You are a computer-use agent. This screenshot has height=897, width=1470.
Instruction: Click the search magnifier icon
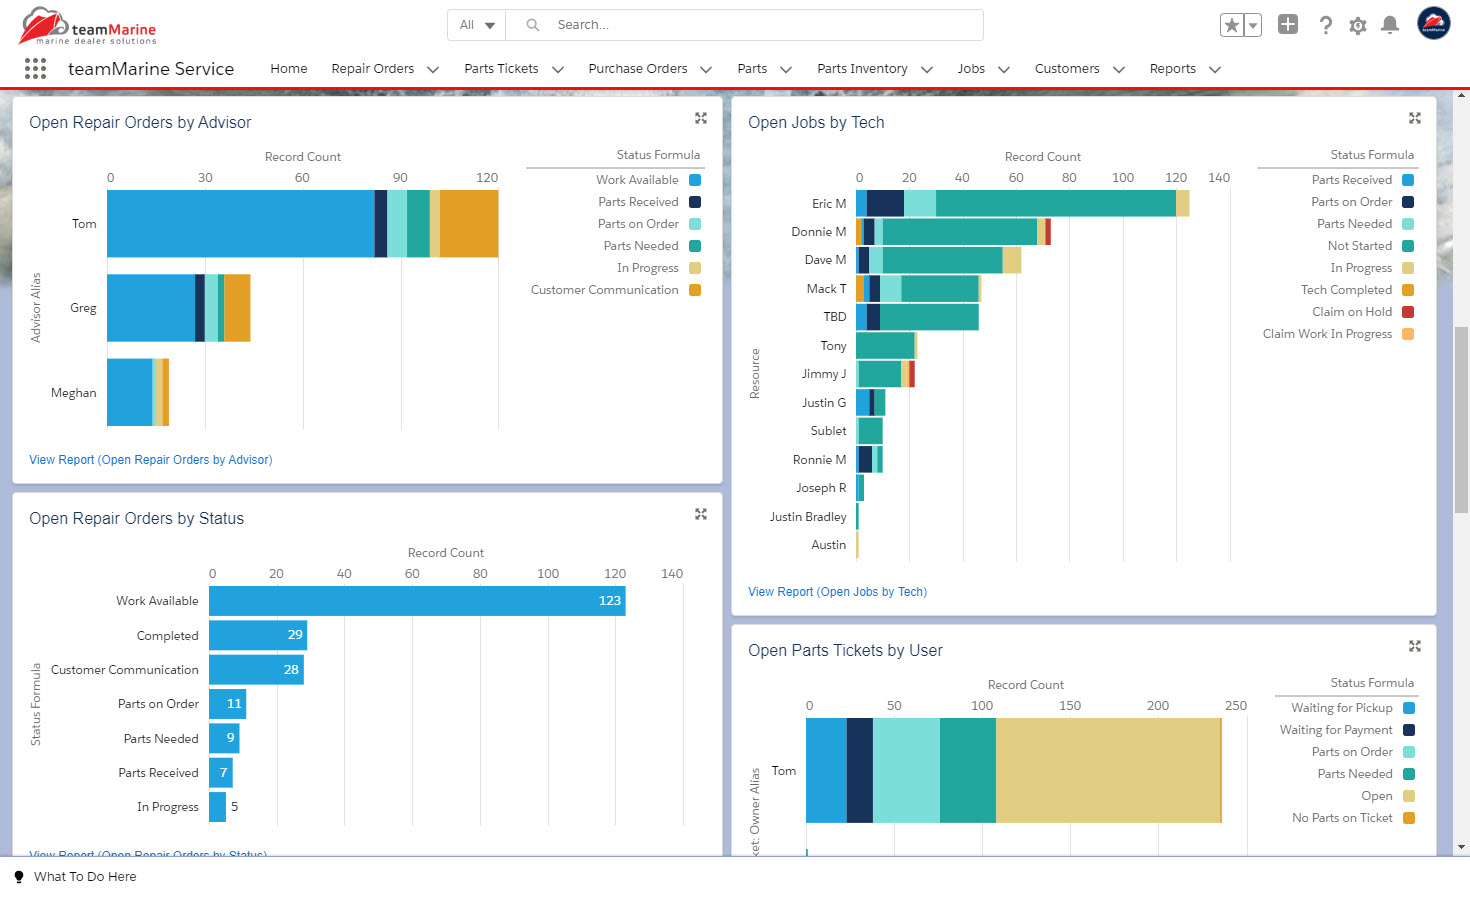pyautogui.click(x=531, y=24)
